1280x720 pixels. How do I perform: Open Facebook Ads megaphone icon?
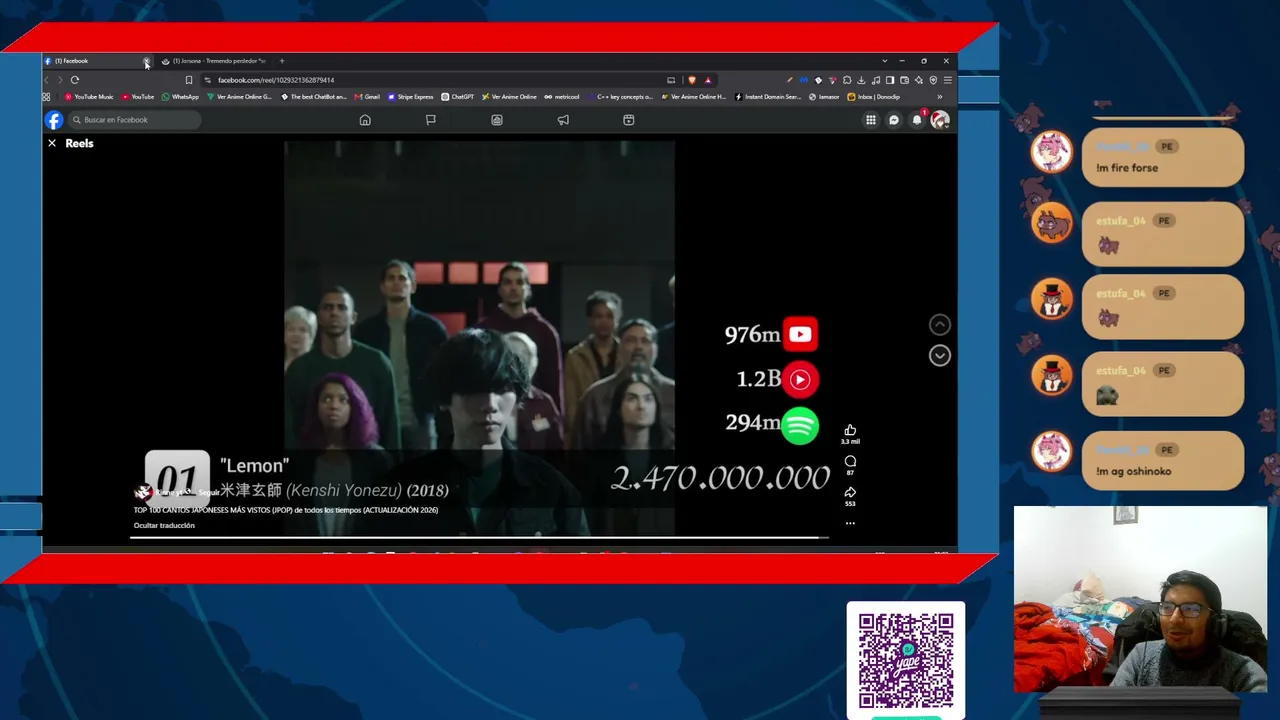pos(563,120)
